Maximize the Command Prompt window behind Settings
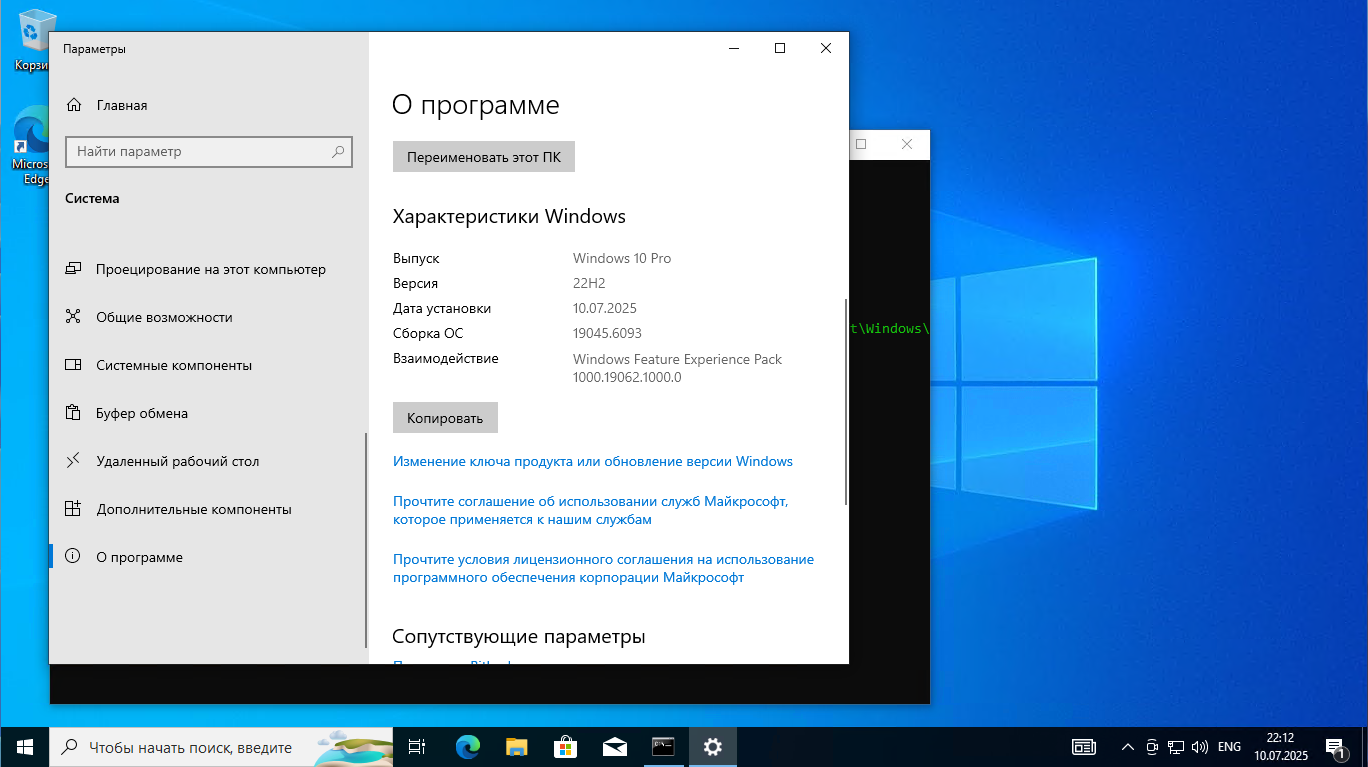 tap(861, 144)
